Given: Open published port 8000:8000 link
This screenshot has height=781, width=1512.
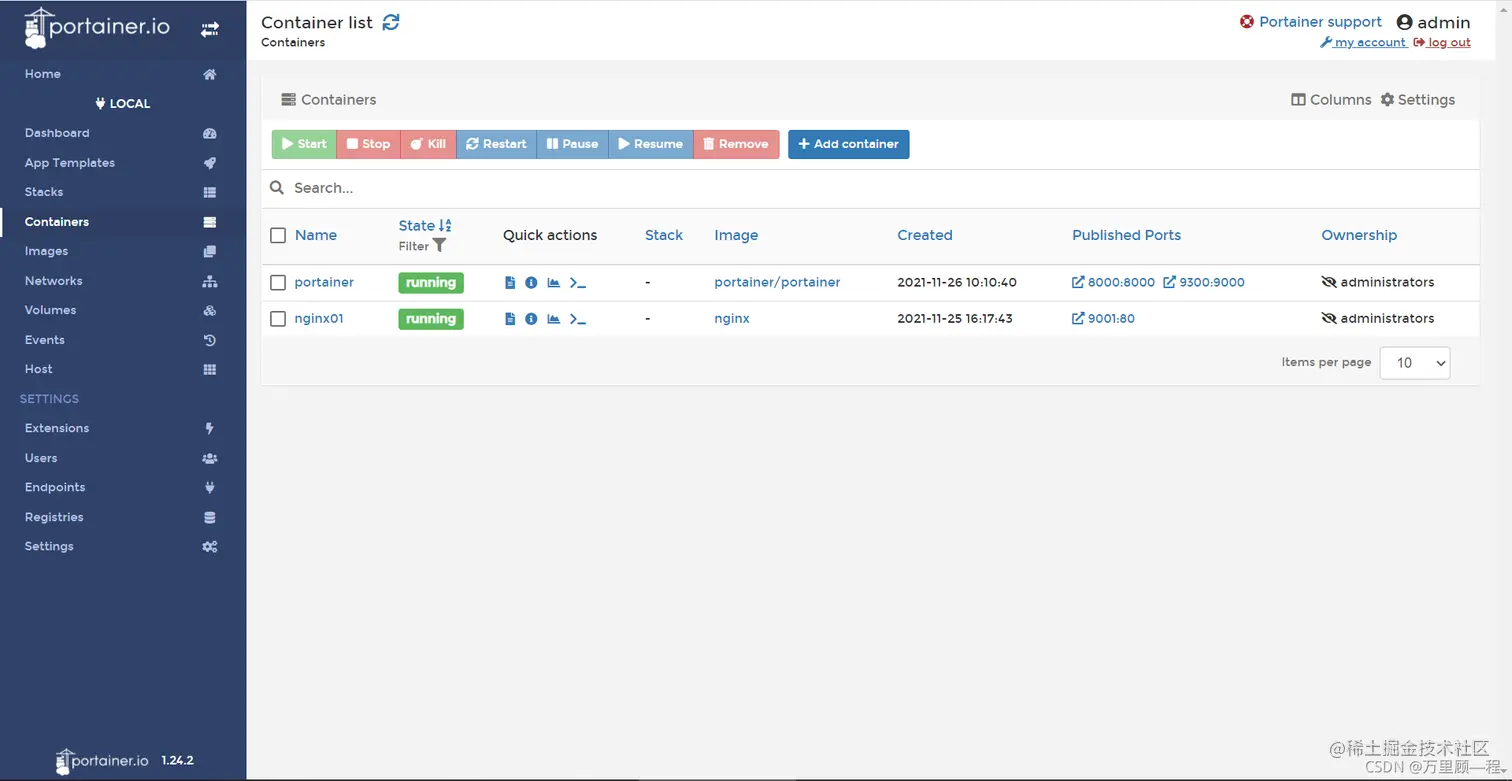Looking at the screenshot, I should [x=1113, y=283].
